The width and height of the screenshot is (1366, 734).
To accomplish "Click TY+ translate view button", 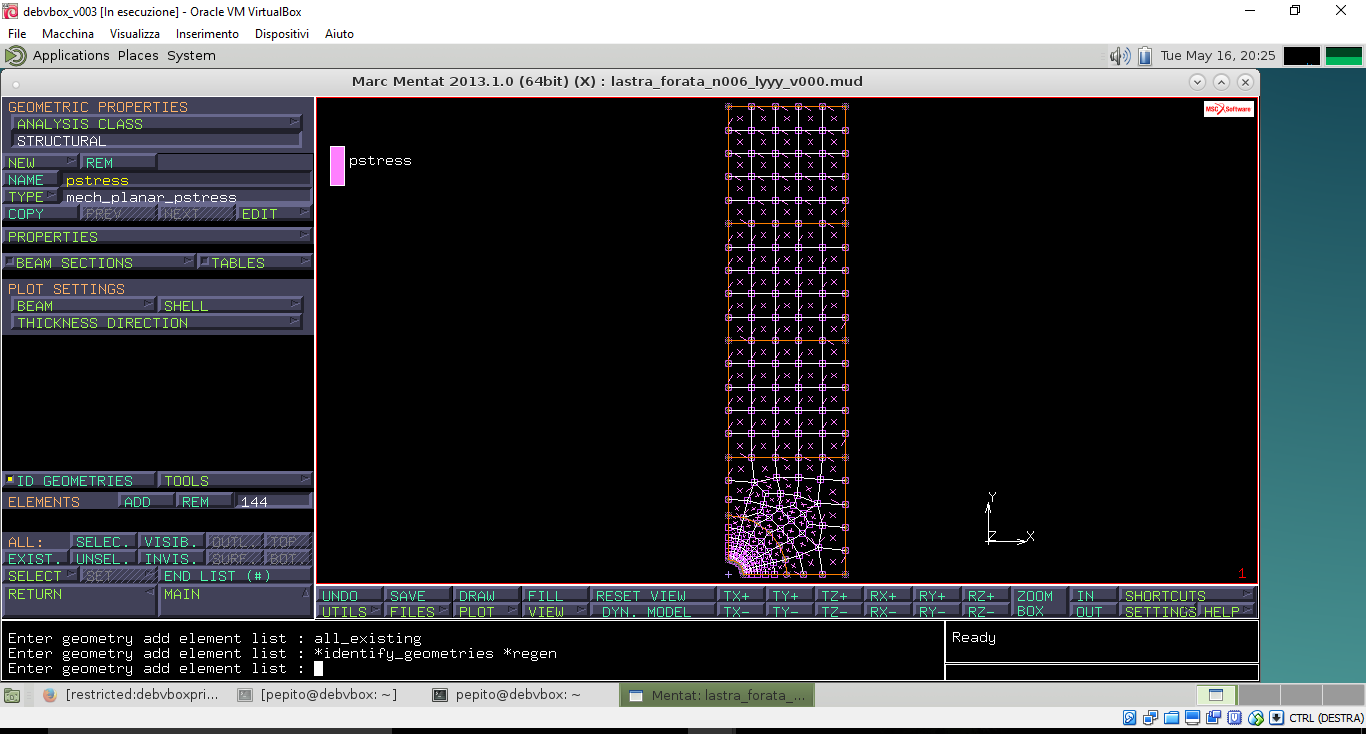I will (789, 595).
